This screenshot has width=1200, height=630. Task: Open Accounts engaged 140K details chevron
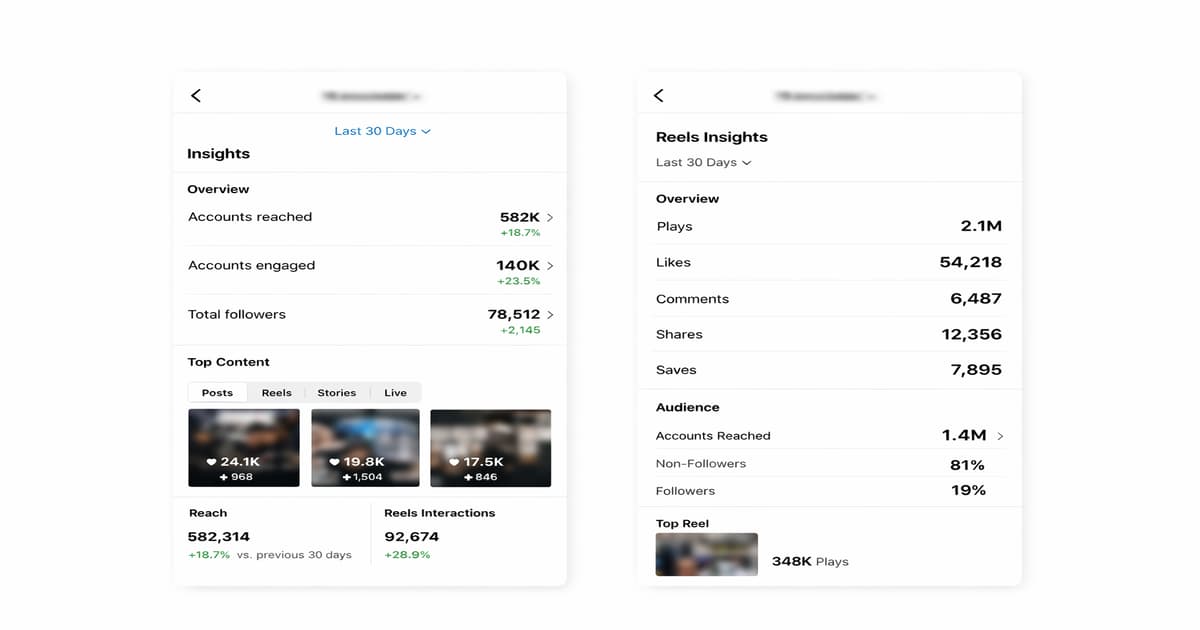[550, 266]
